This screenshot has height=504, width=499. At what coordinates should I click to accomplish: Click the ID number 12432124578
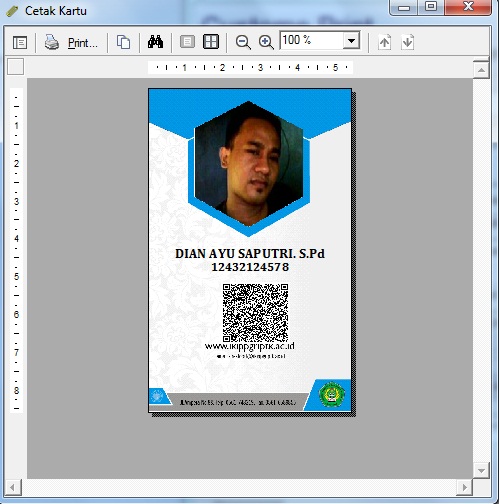click(x=250, y=267)
